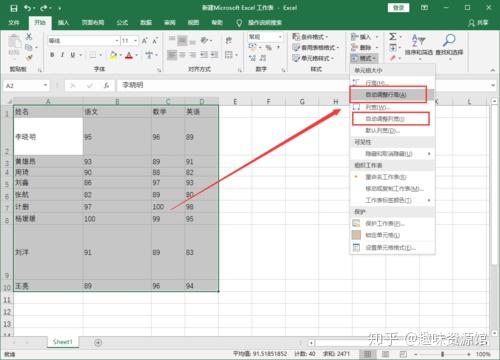Open Find and Select magnifier icon
Image resolution: width=500 pixels, height=360 pixels.
click(x=449, y=40)
